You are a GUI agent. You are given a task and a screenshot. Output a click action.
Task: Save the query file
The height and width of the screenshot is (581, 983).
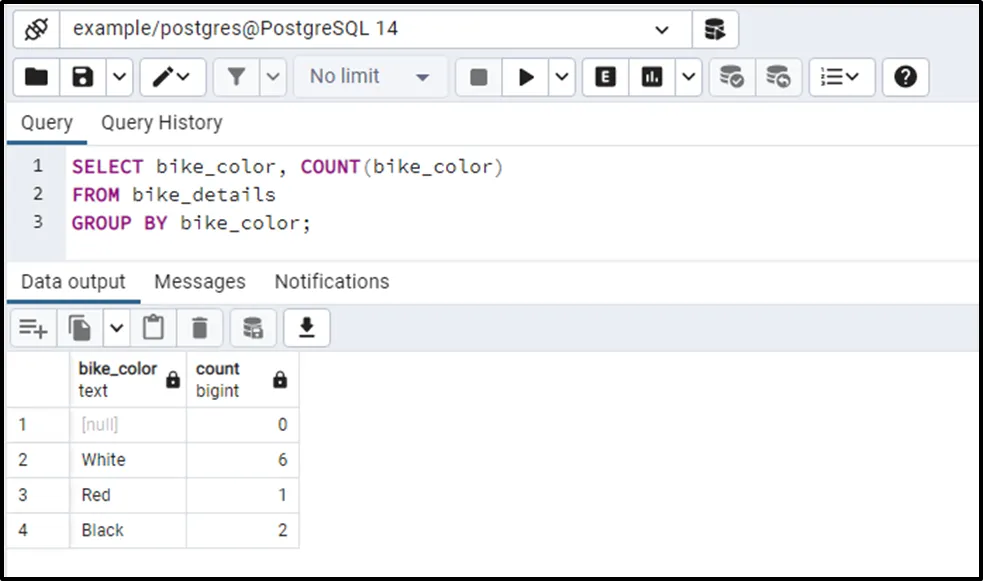[x=84, y=77]
